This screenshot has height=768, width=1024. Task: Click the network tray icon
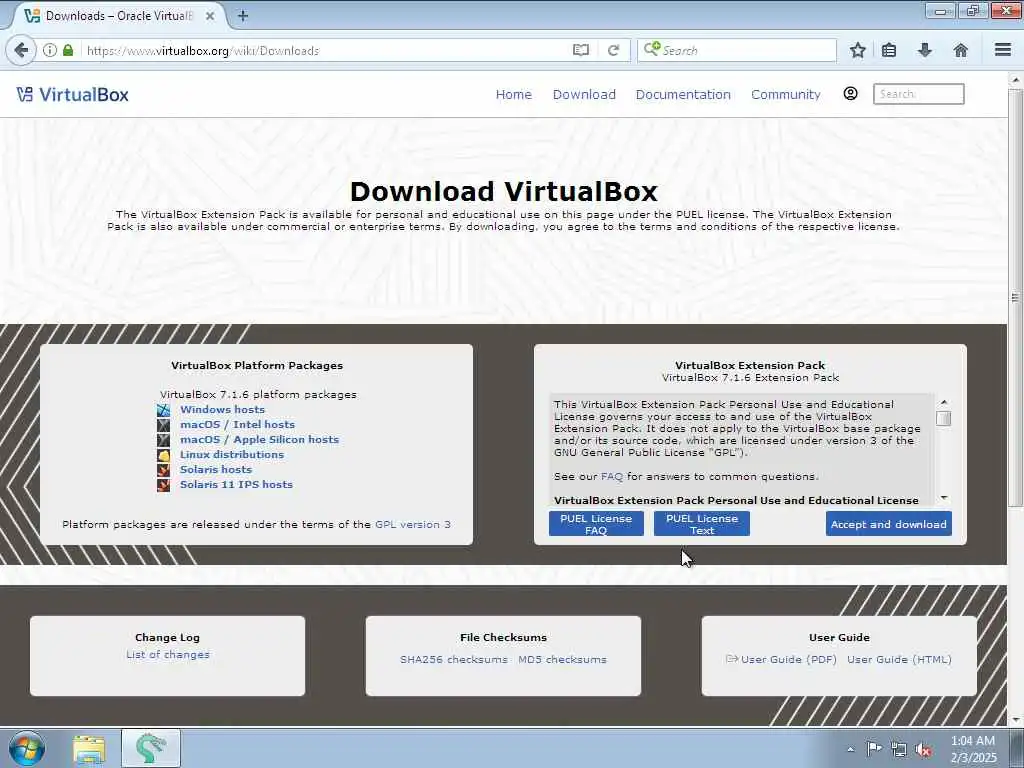(x=899, y=749)
